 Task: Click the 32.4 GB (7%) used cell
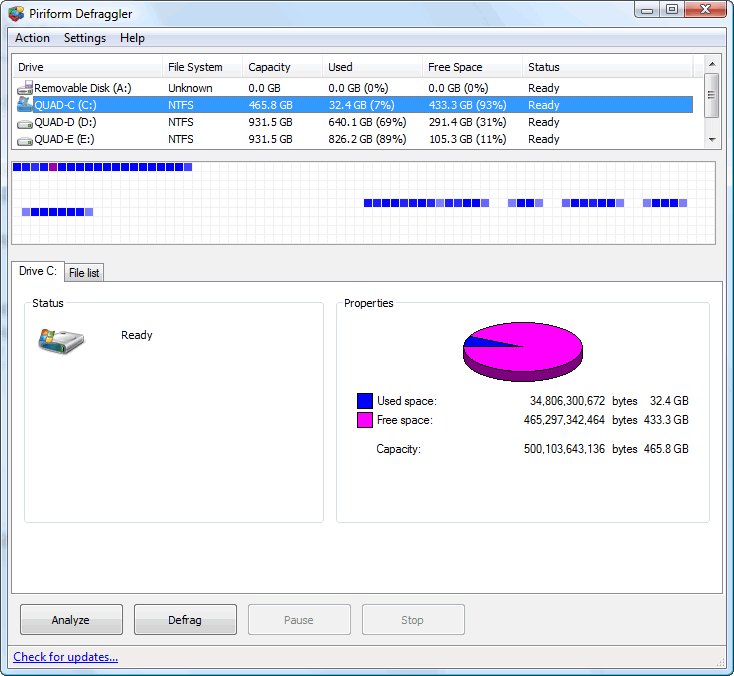click(361, 105)
